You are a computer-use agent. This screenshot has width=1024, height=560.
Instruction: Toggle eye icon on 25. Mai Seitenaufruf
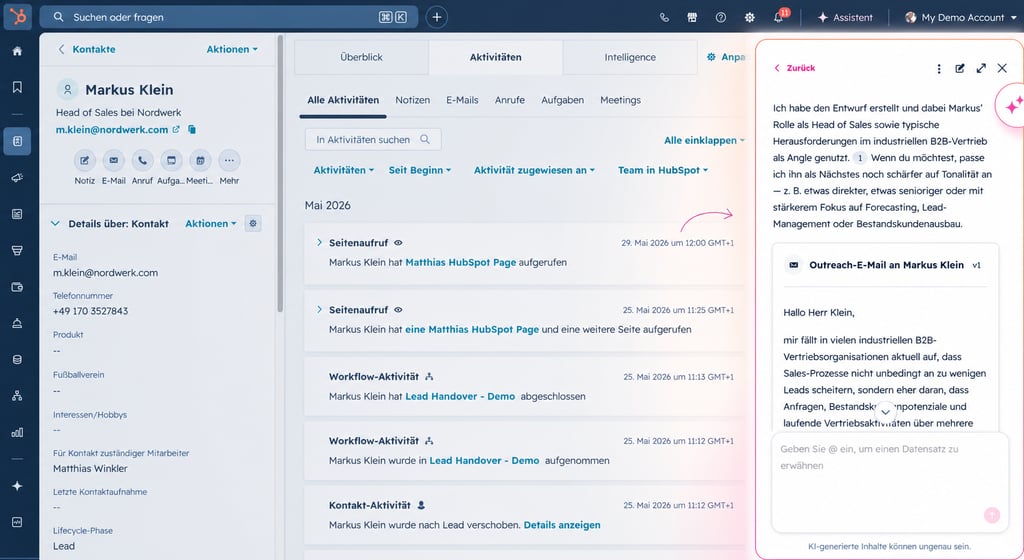coord(398,310)
